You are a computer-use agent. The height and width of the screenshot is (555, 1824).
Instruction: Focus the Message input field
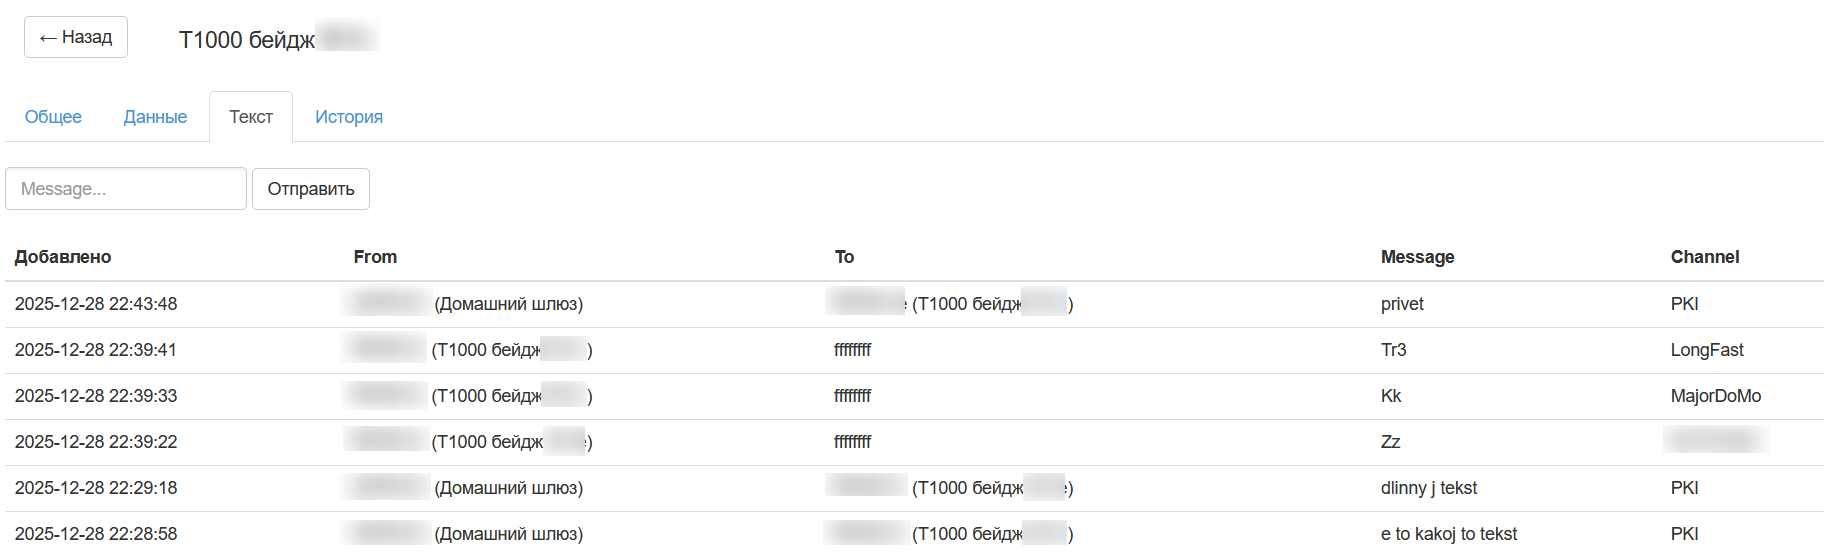click(126, 189)
